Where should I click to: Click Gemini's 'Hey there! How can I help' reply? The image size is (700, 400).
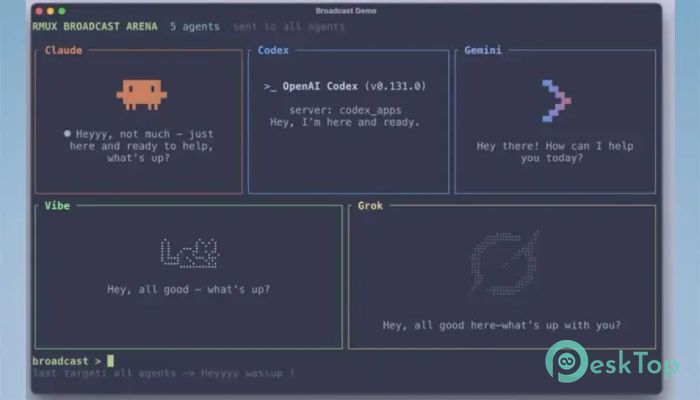pyautogui.click(x=554, y=152)
